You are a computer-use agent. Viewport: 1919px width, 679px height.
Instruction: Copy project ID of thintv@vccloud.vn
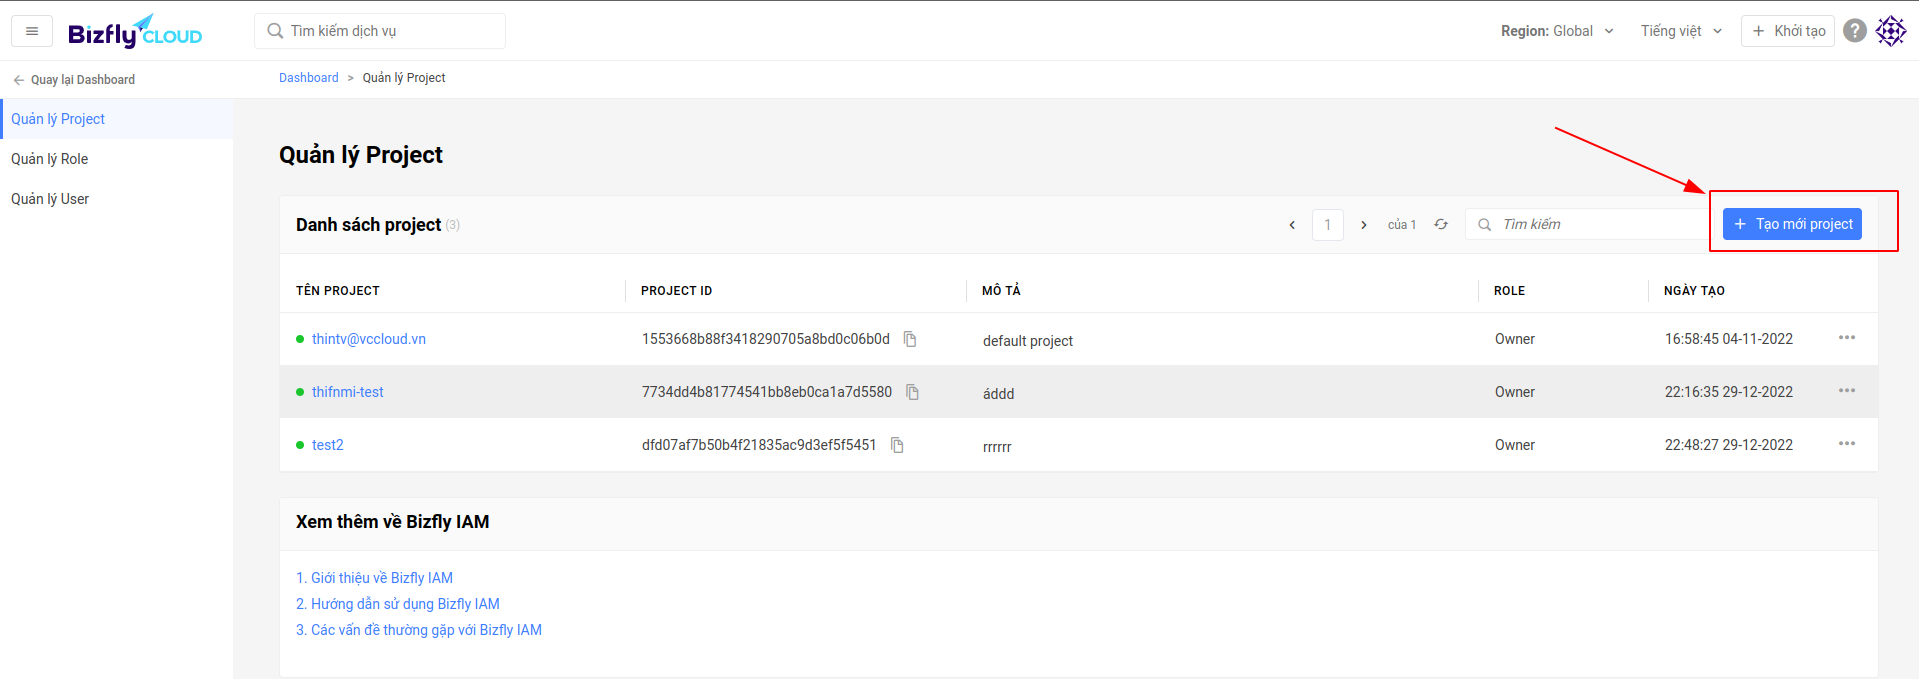910,339
